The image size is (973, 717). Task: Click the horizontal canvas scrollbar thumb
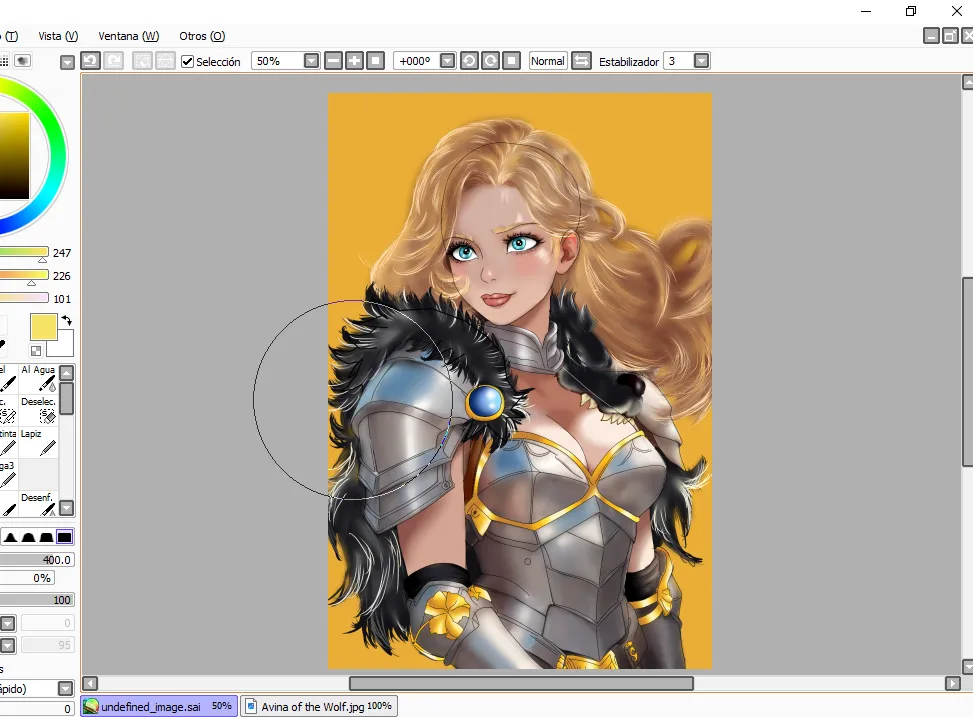[x=521, y=683]
